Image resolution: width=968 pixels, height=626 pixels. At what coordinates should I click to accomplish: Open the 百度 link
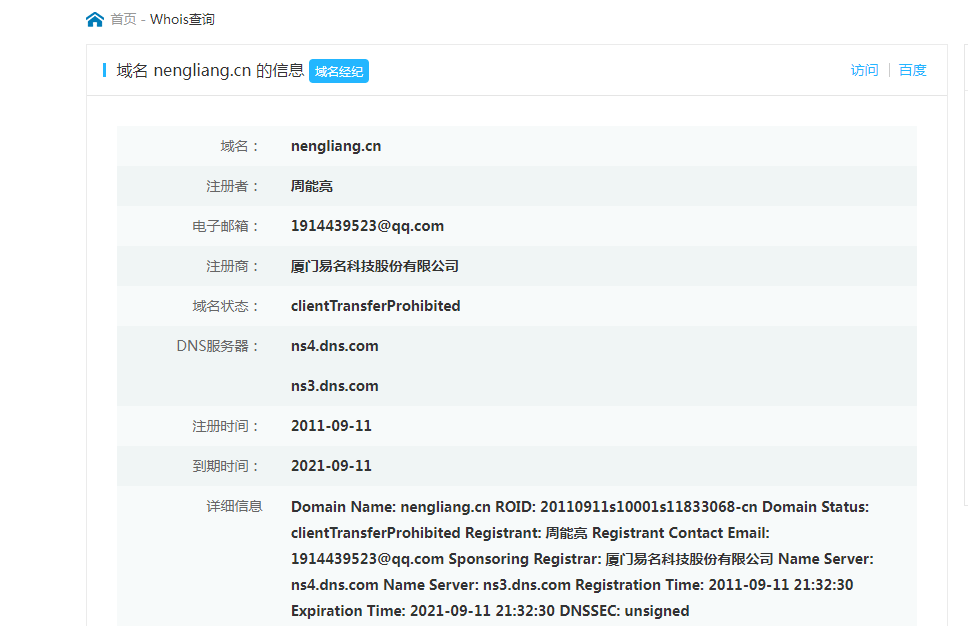912,70
